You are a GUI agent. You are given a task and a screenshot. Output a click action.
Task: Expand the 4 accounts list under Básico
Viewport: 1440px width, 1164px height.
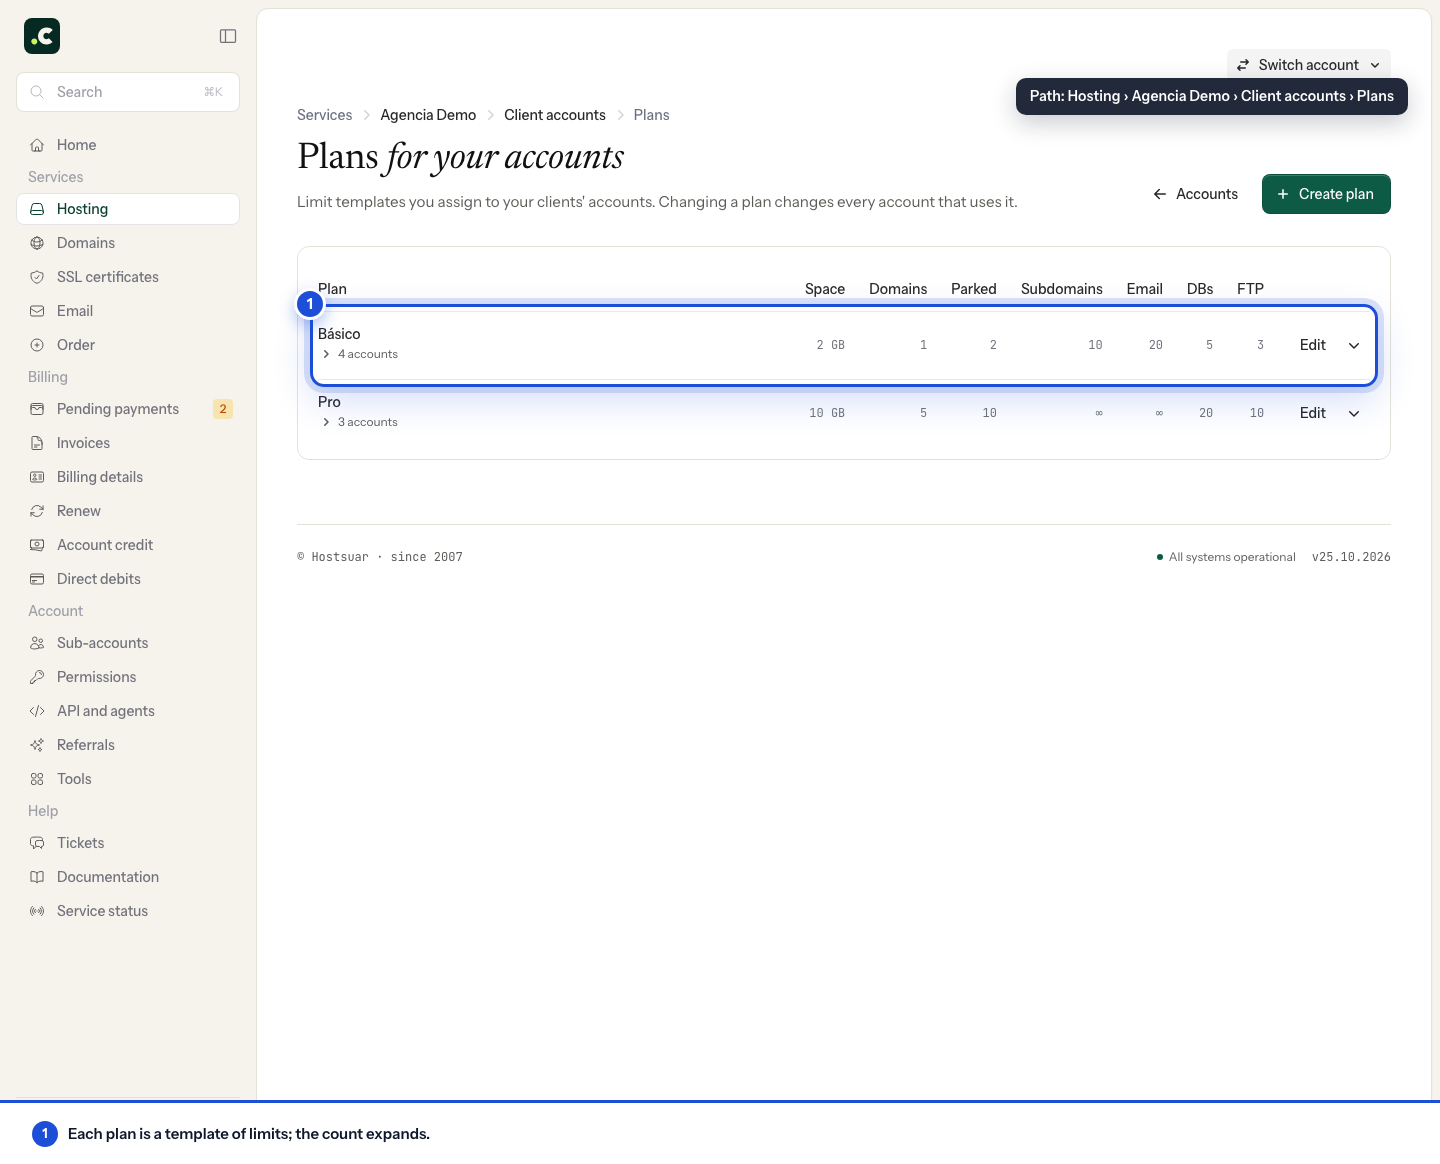359,354
